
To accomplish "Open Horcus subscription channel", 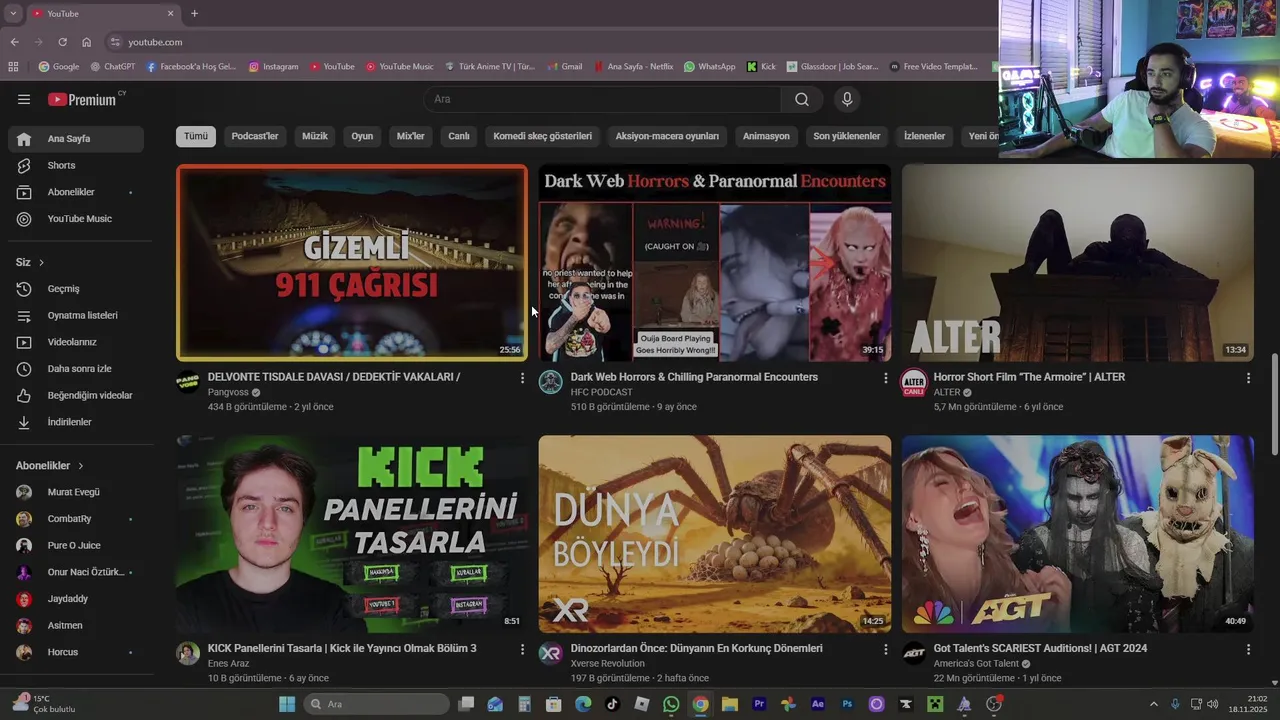I will pyautogui.click(x=76, y=652).
